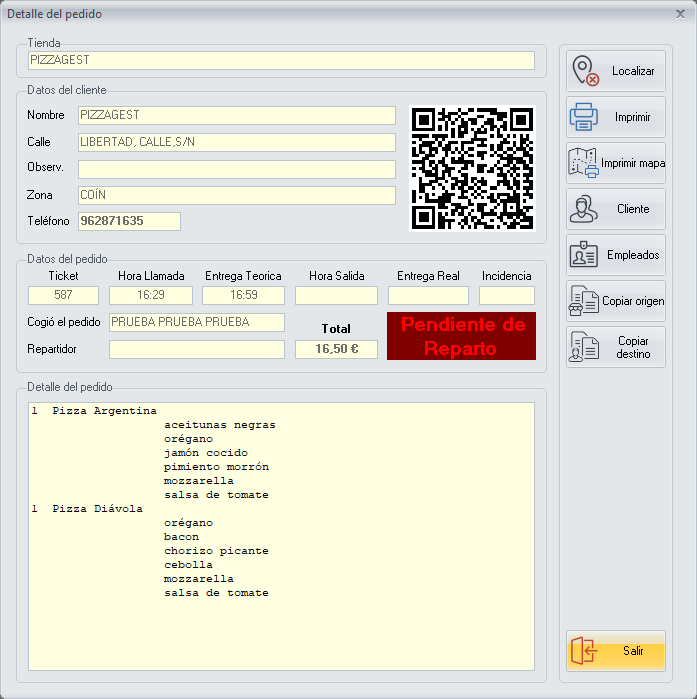The height and width of the screenshot is (699, 697).
Task: Select the Teléfono number field
Action: tap(129, 221)
